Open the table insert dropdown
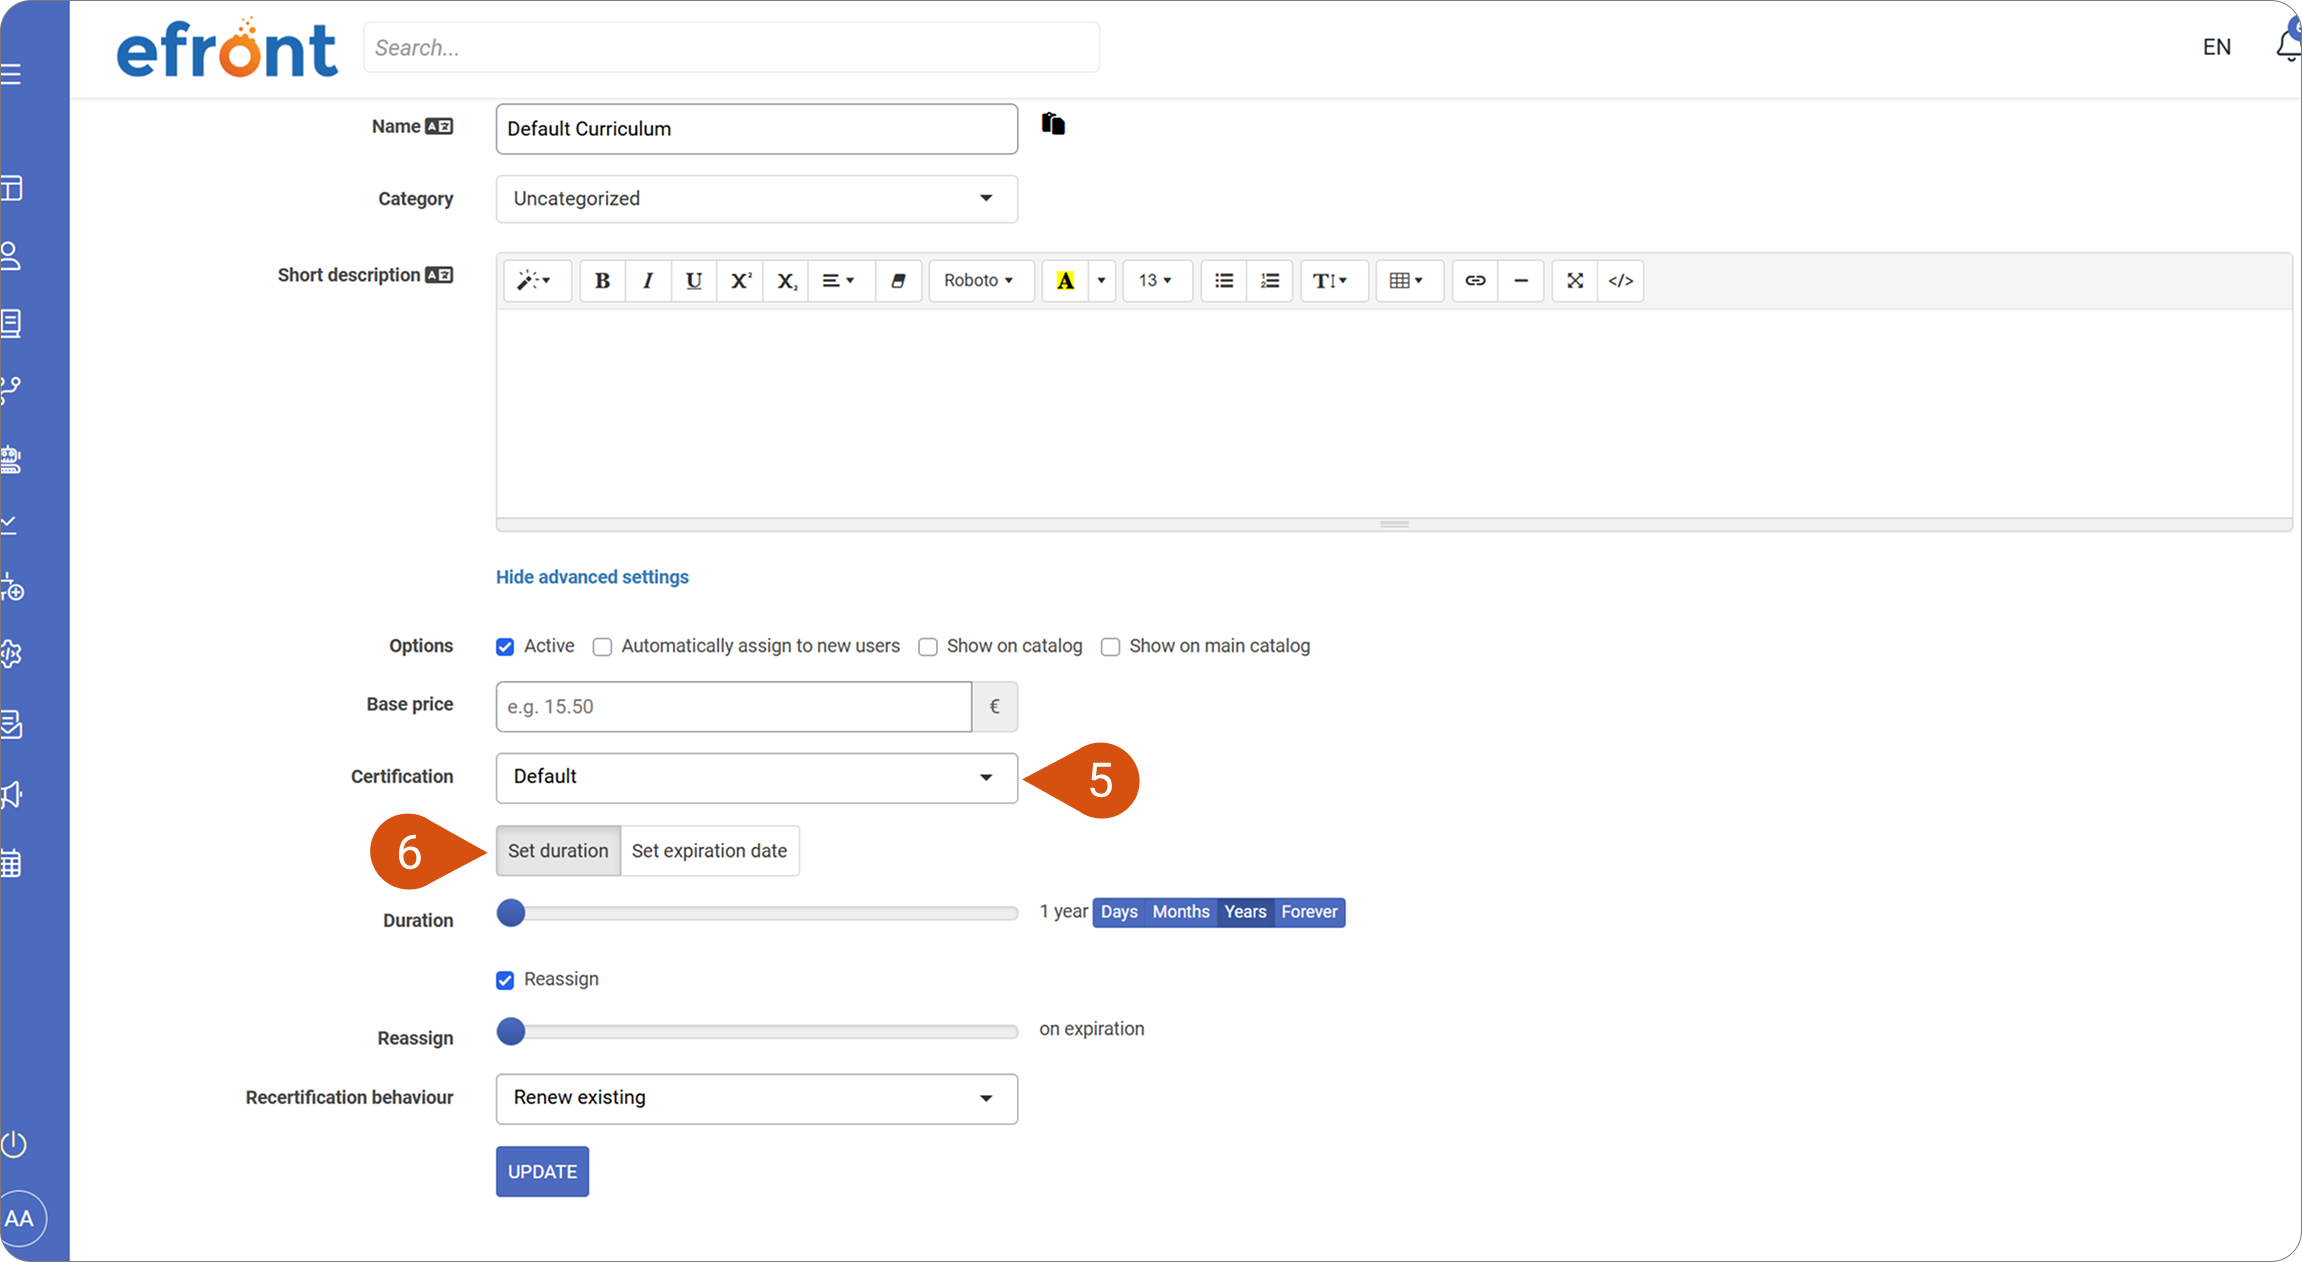Screen dimensions: 2302x1262 tap(1408, 281)
